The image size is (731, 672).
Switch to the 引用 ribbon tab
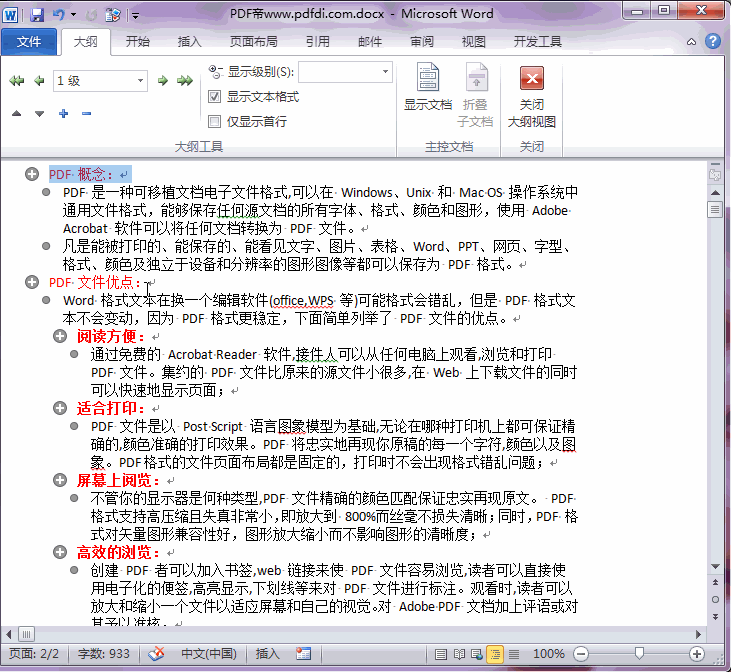[318, 42]
